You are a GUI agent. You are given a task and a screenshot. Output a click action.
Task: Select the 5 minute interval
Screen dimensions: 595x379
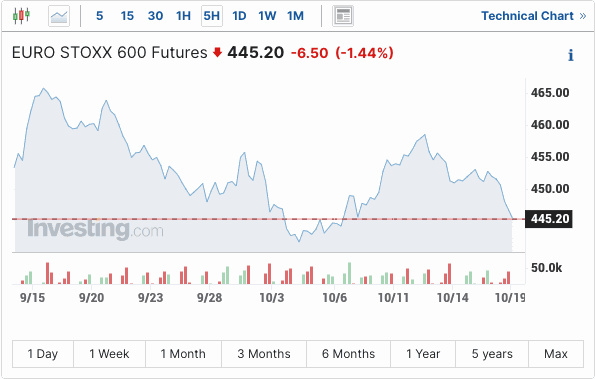pyautogui.click(x=99, y=16)
